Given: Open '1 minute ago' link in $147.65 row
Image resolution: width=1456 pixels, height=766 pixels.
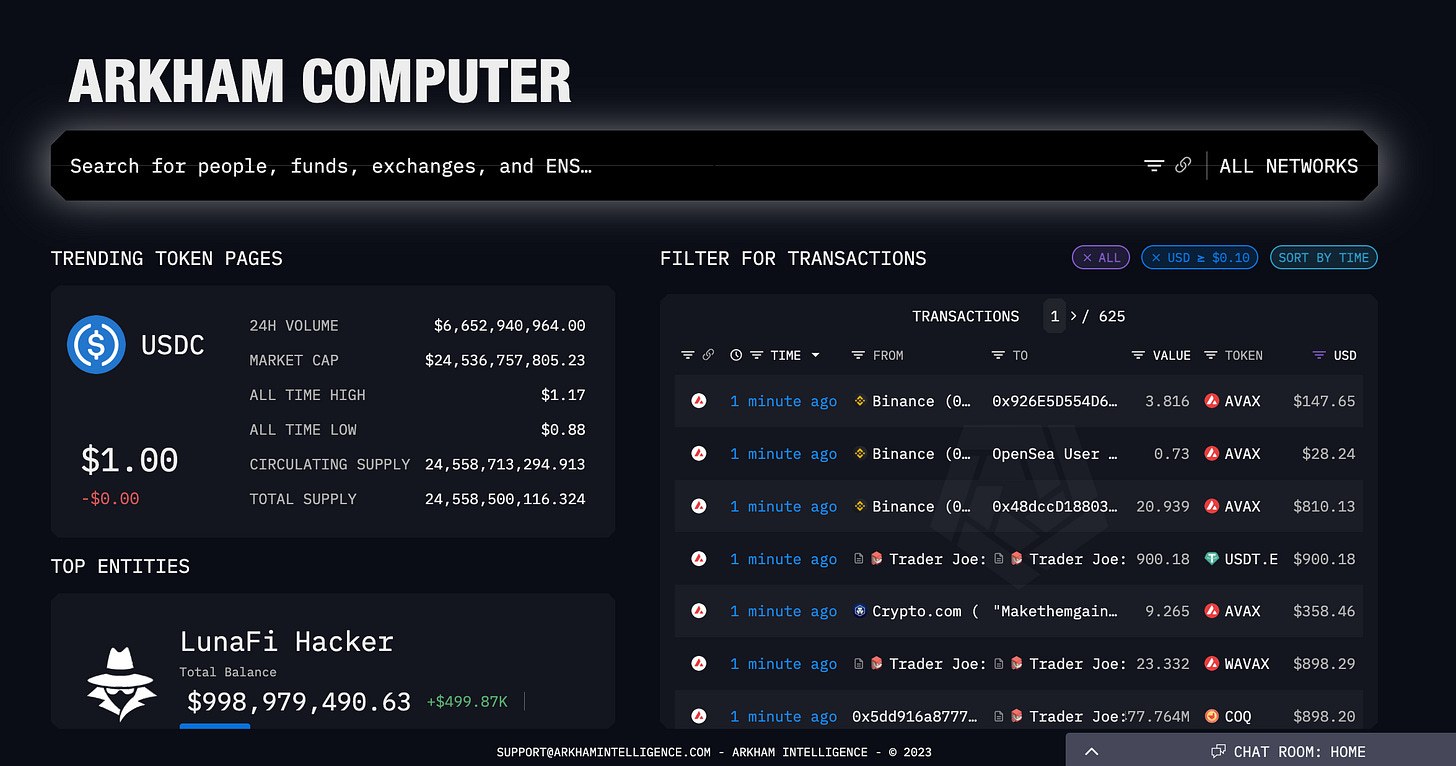Looking at the screenshot, I should click(783, 401).
